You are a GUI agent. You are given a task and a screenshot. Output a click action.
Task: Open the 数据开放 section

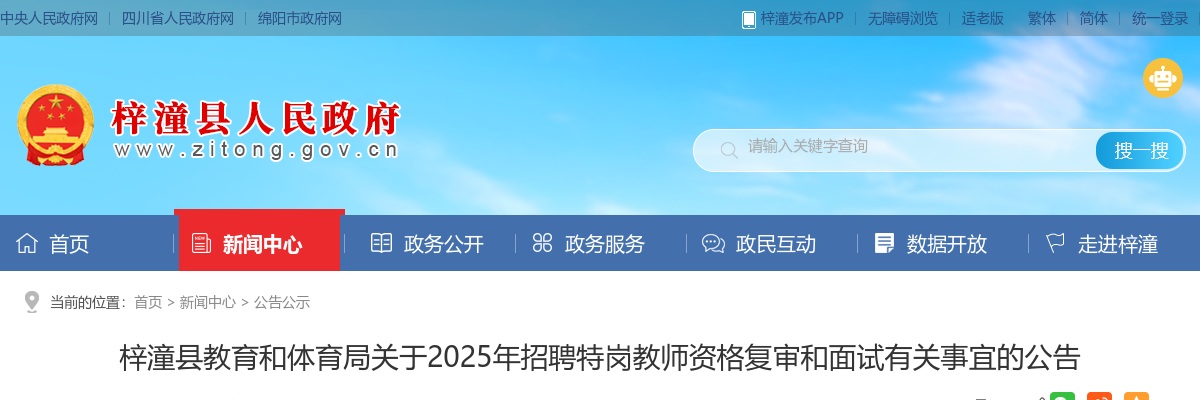[x=931, y=243]
